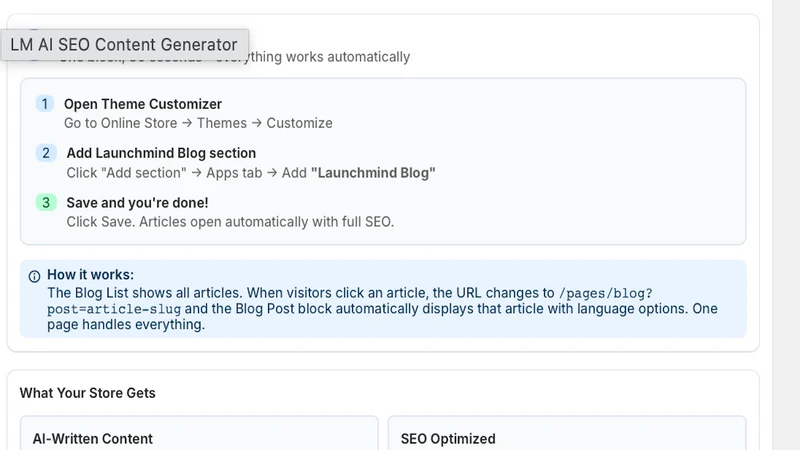Click the LM AI SEO Content Generator tooltip

124,45
